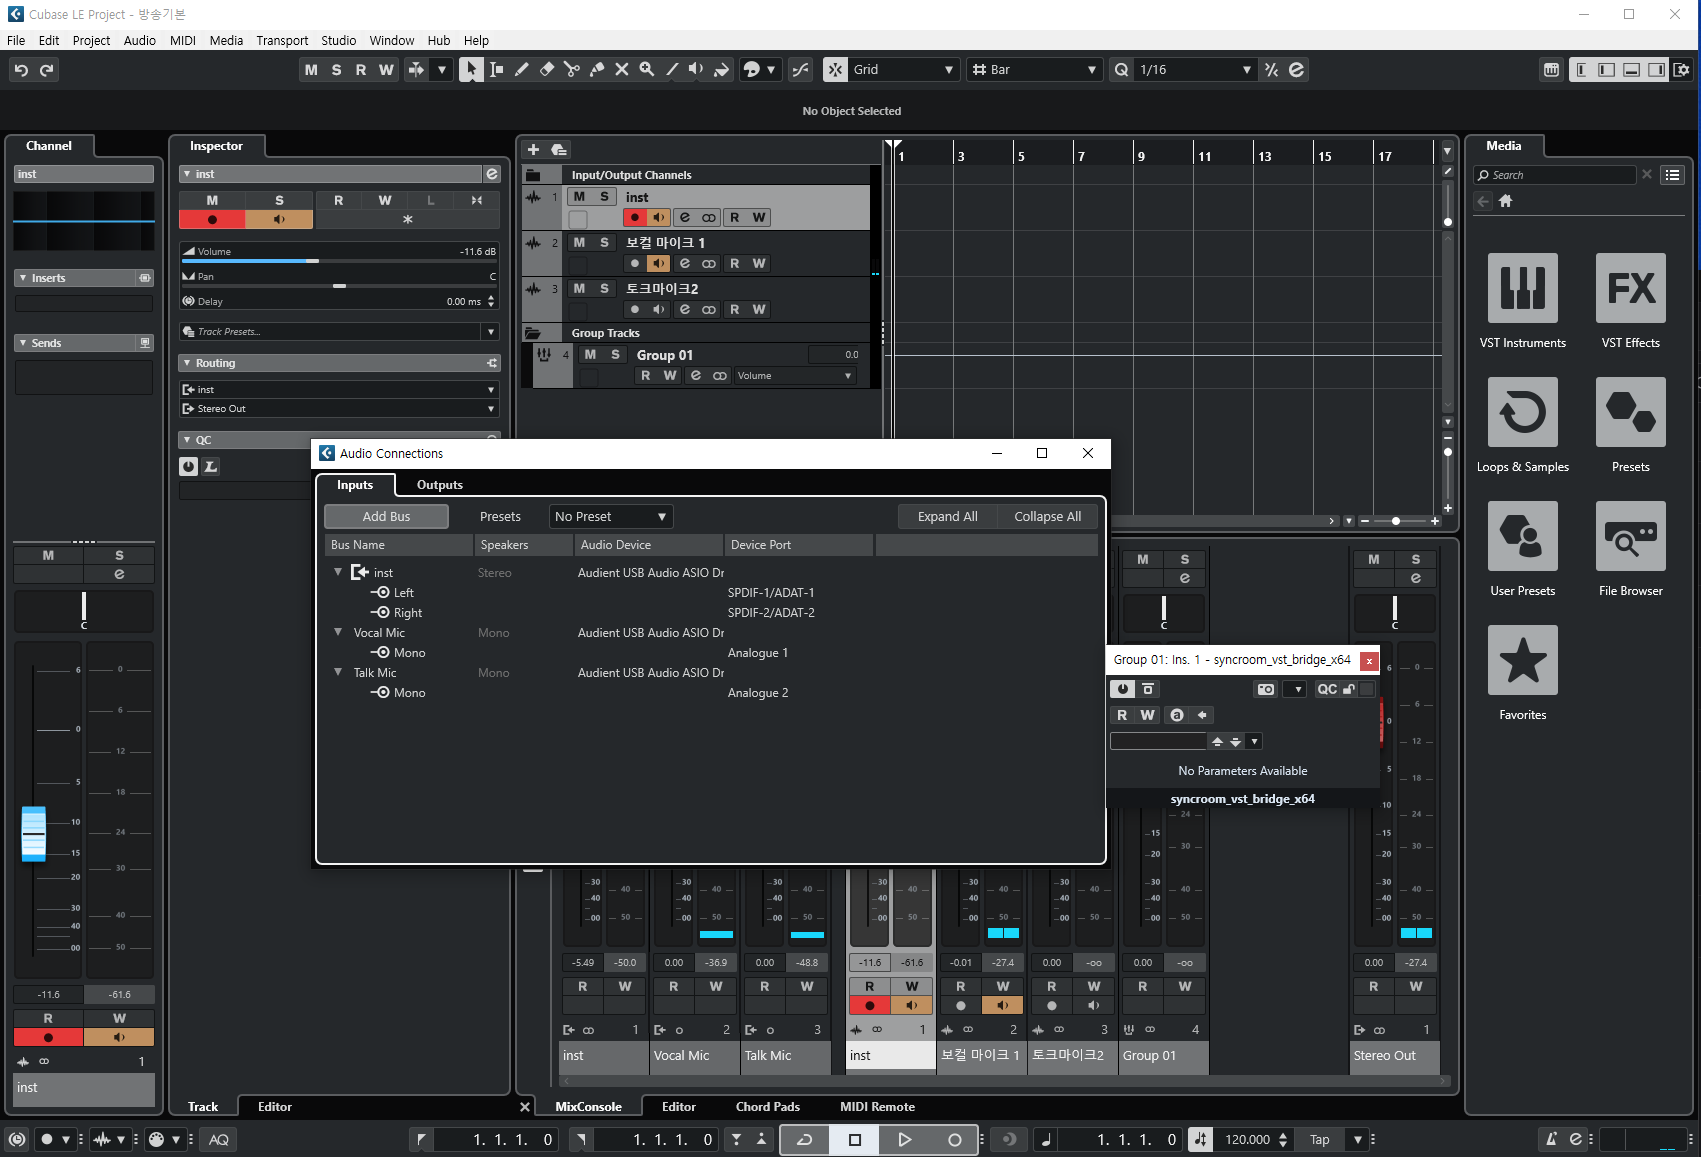Viewport: 1701px width, 1157px height.
Task: Open the VST Instruments media tile
Action: 1522,288
